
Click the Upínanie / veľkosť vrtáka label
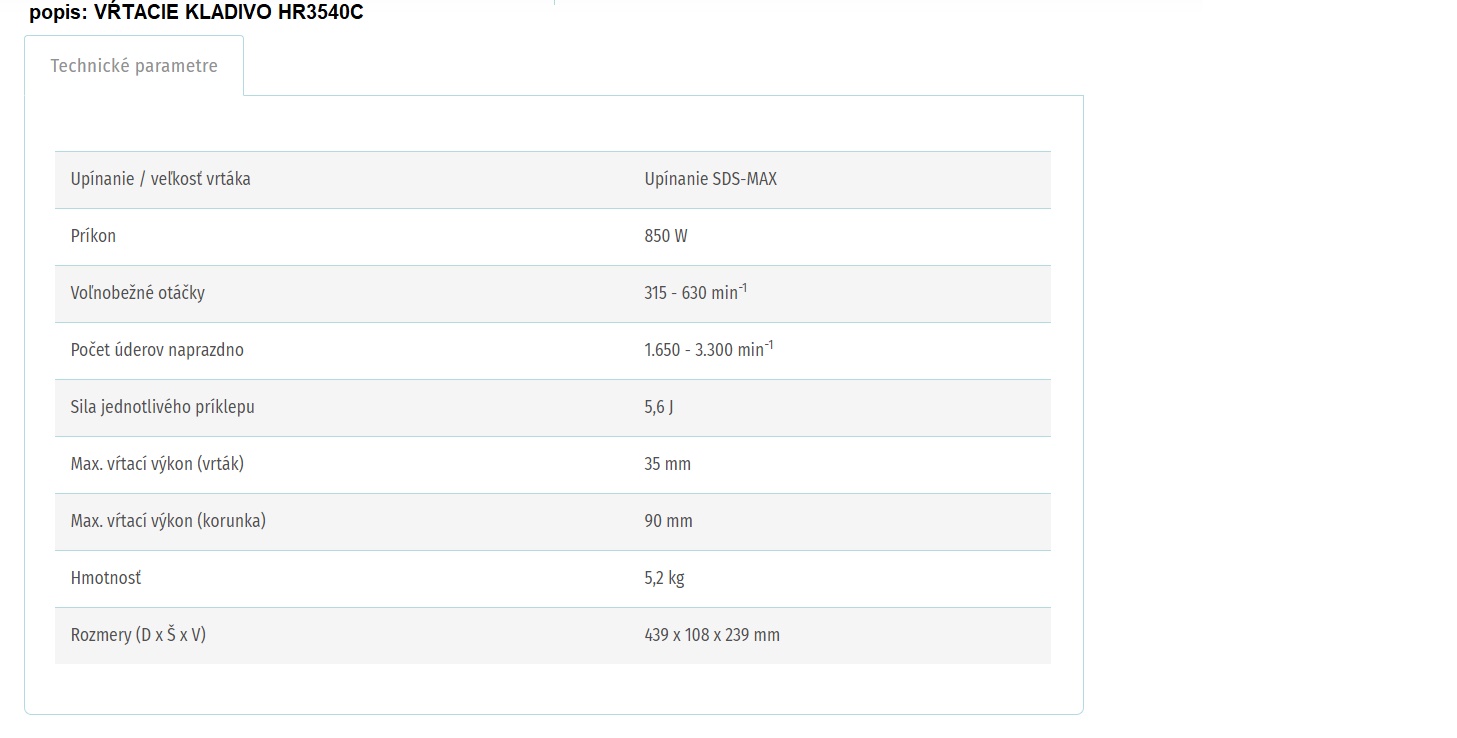click(x=161, y=179)
